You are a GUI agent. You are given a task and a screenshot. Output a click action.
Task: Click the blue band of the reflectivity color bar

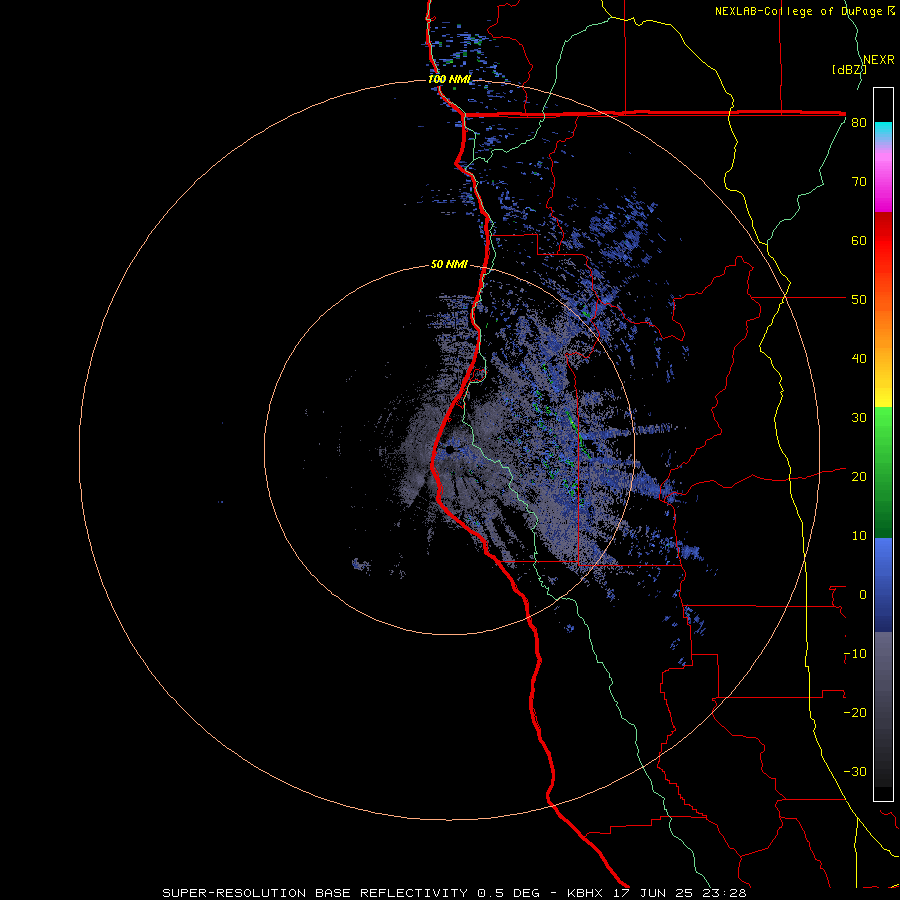coord(883,584)
